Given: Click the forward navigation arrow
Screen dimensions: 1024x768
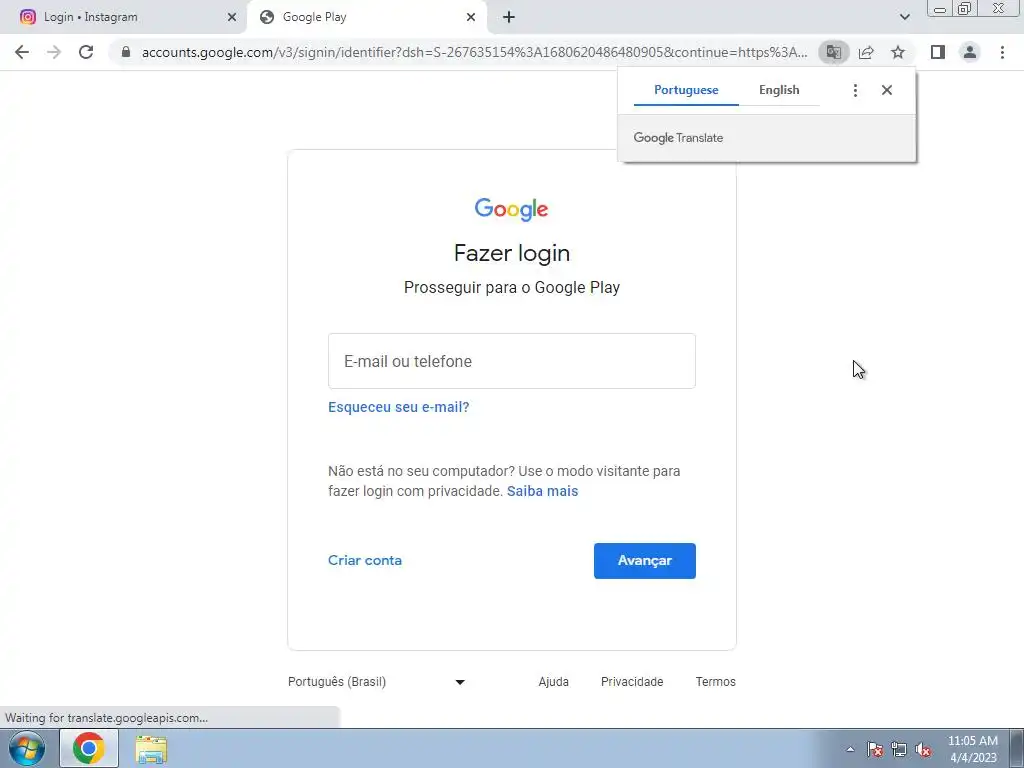Looking at the screenshot, I should coord(54,52).
